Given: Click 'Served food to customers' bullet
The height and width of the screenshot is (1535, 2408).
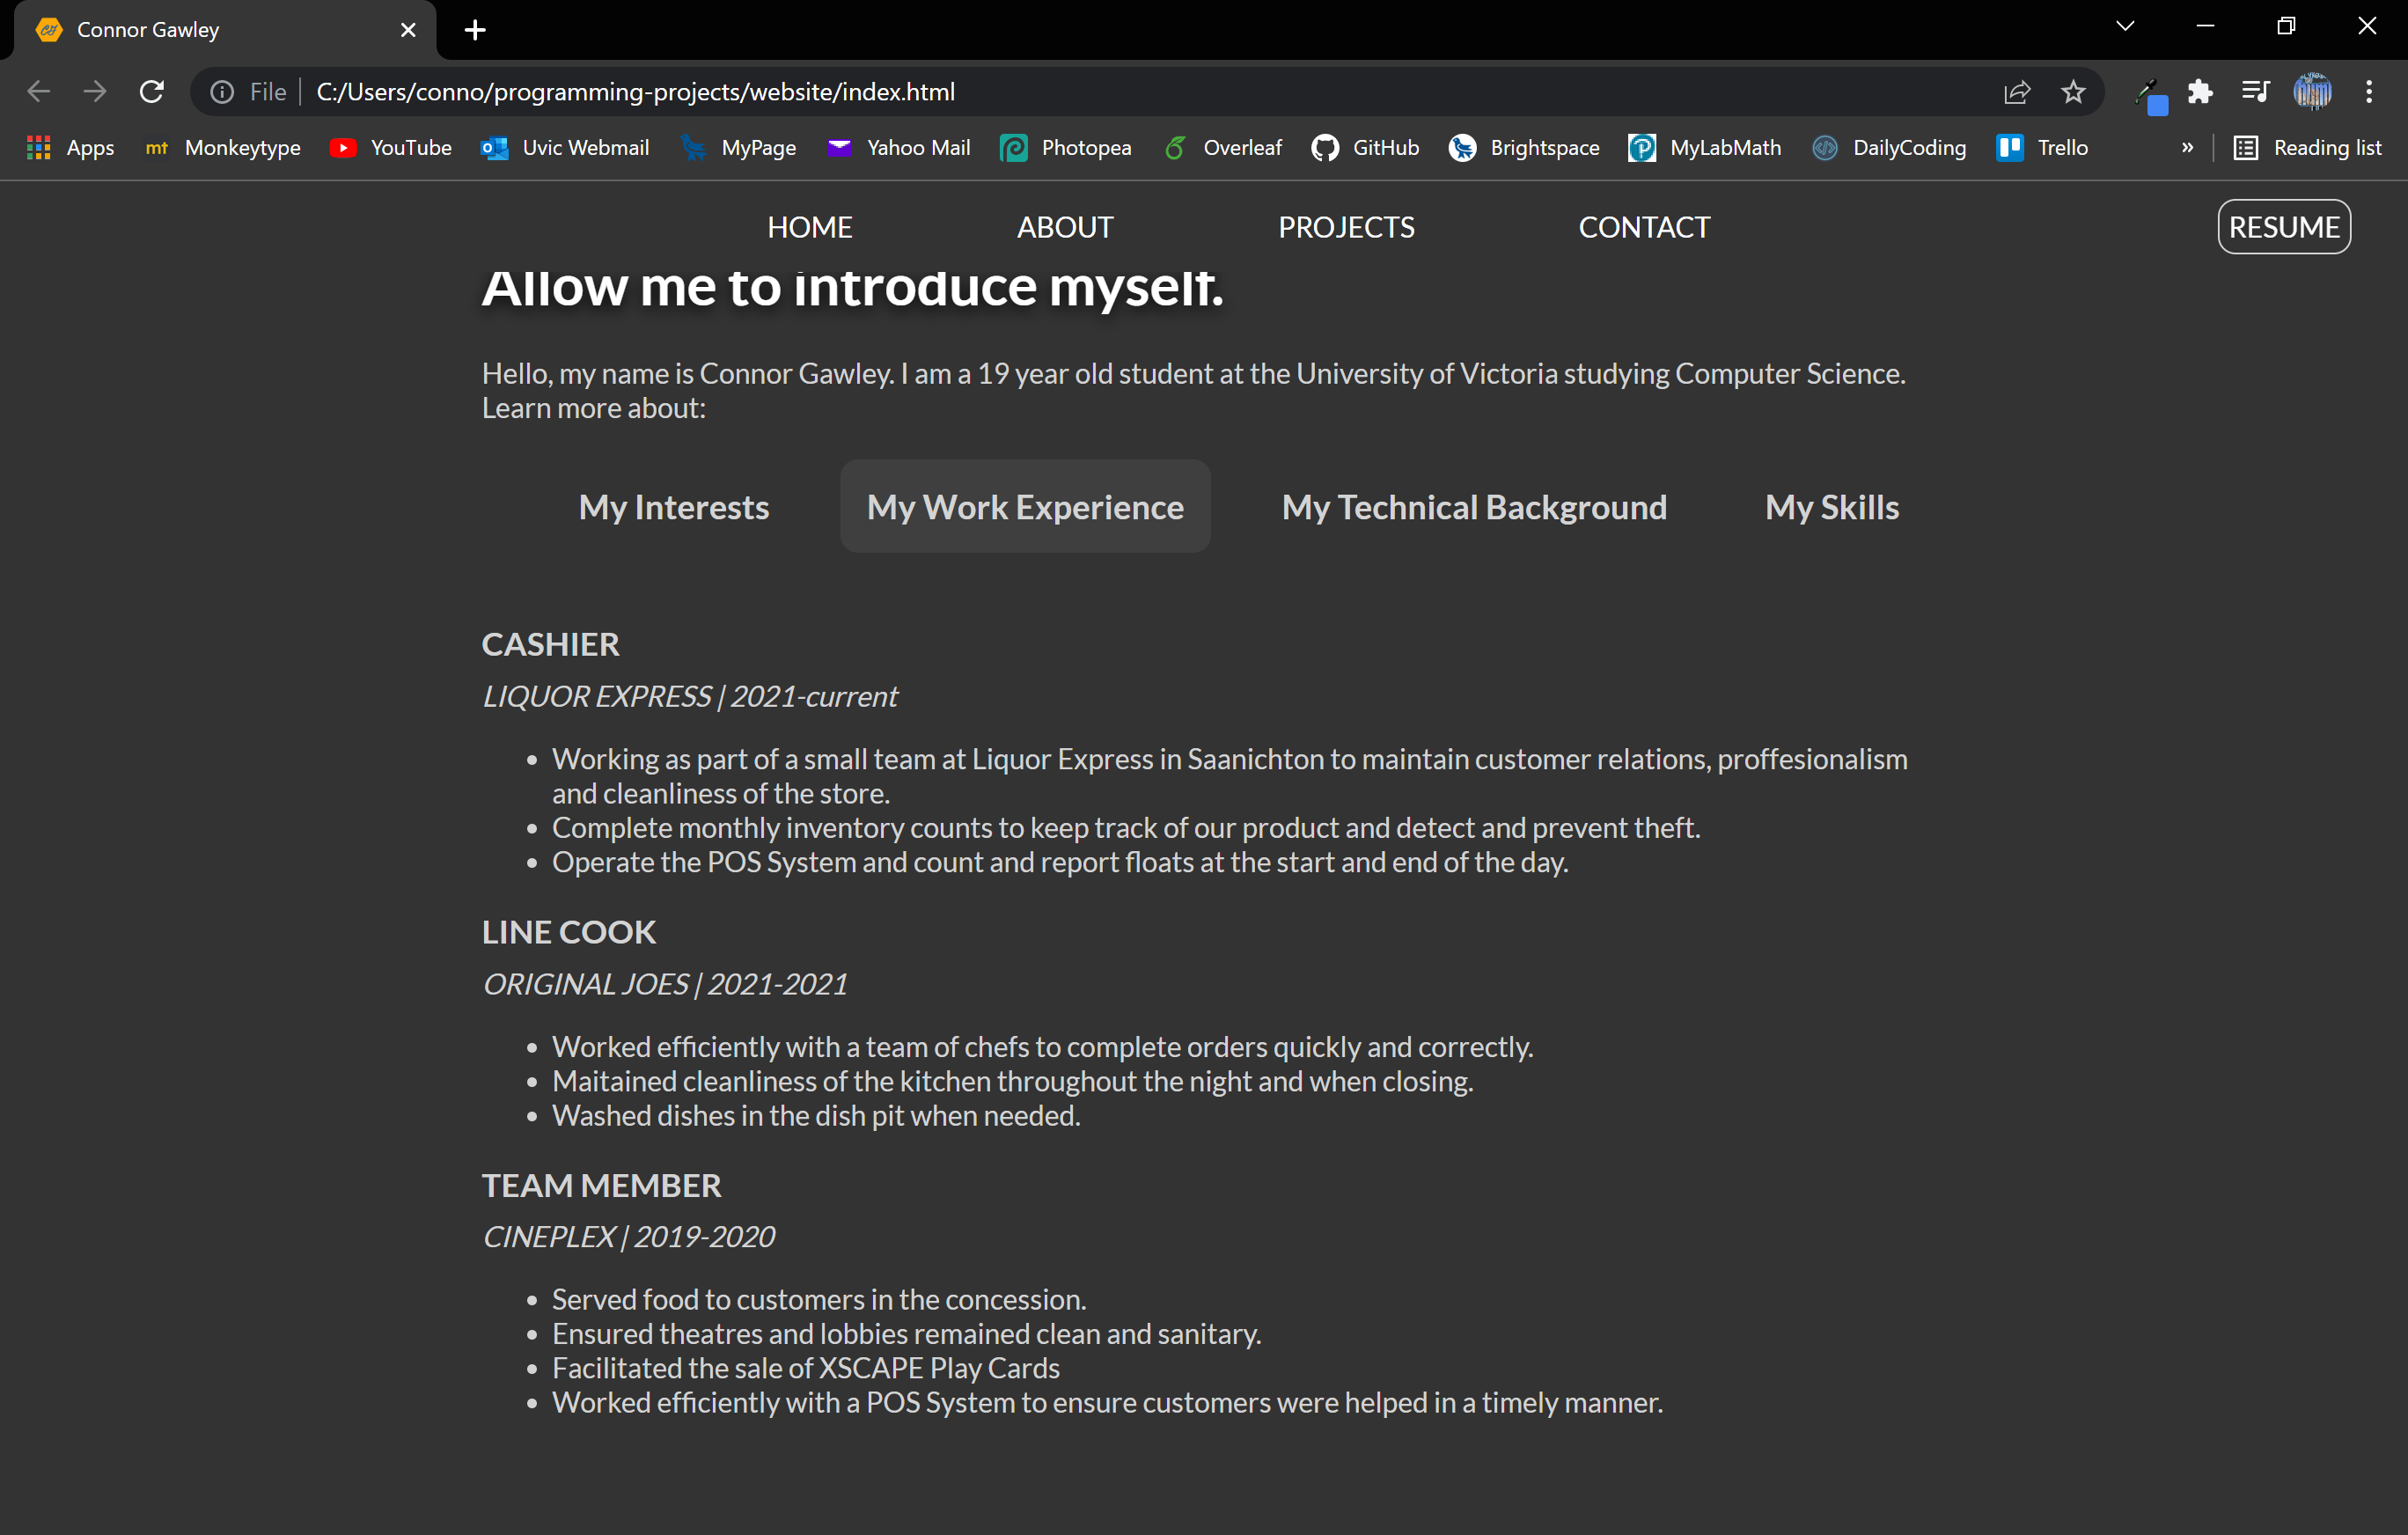Looking at the screenshot, I should coord(819,1299).
